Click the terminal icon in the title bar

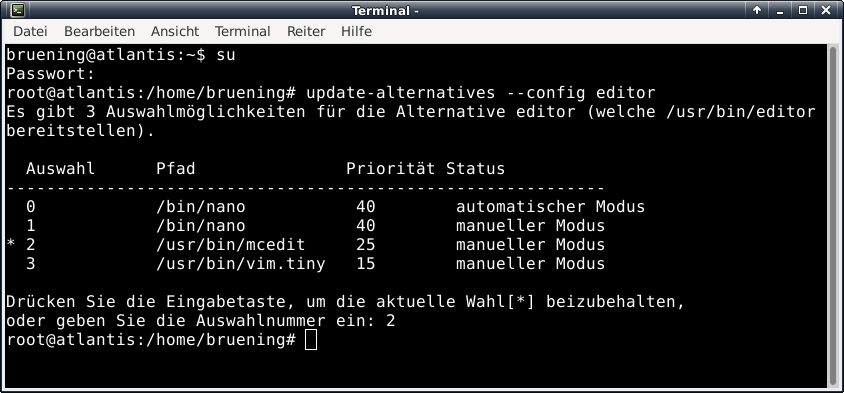tap(18, 10)
